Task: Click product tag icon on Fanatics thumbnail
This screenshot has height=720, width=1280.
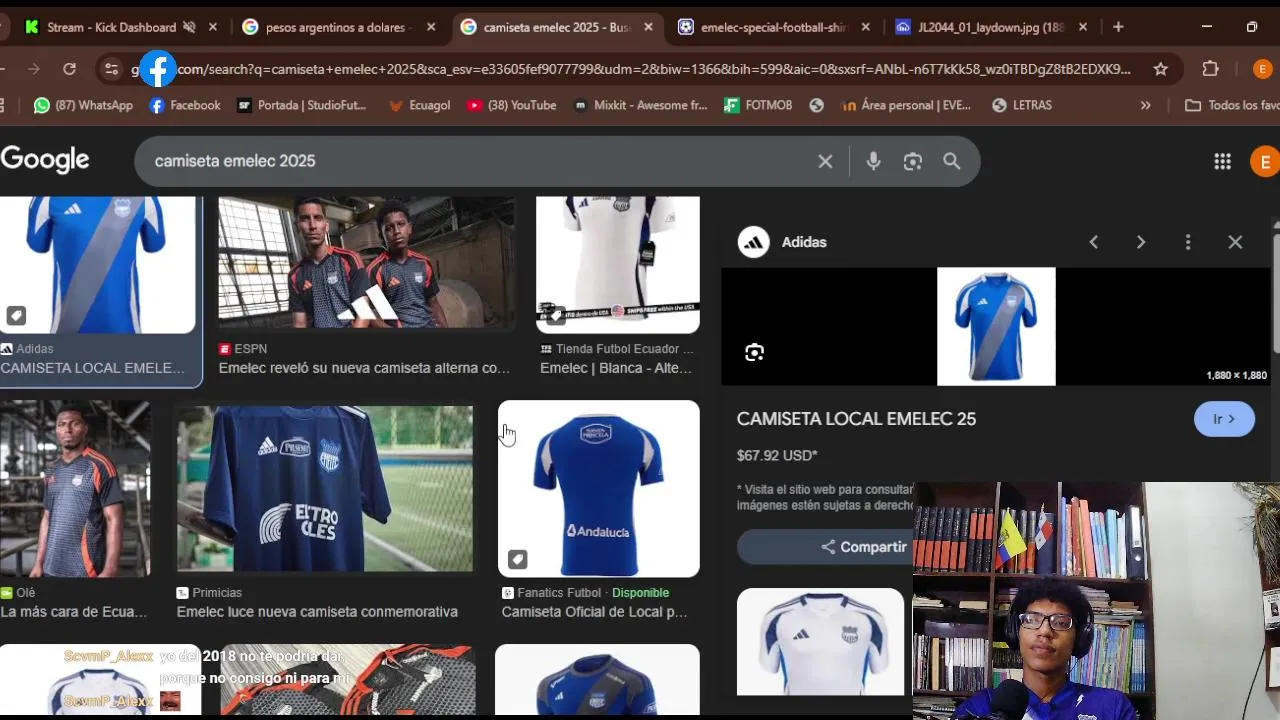Action: pyautogui.click(x=517, y=559)
